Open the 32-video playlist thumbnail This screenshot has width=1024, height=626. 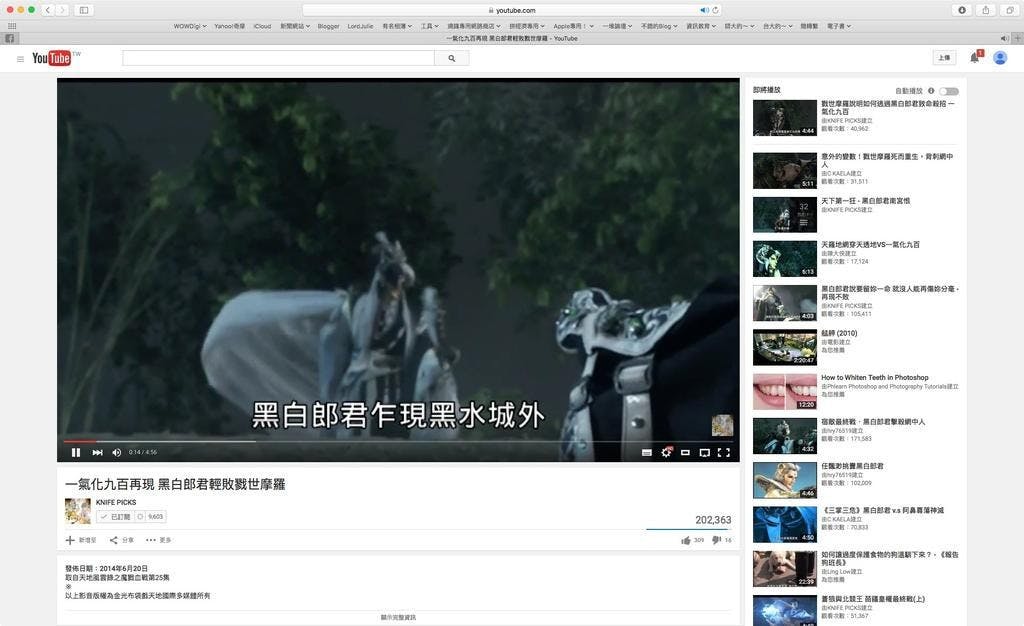point(784,215)
